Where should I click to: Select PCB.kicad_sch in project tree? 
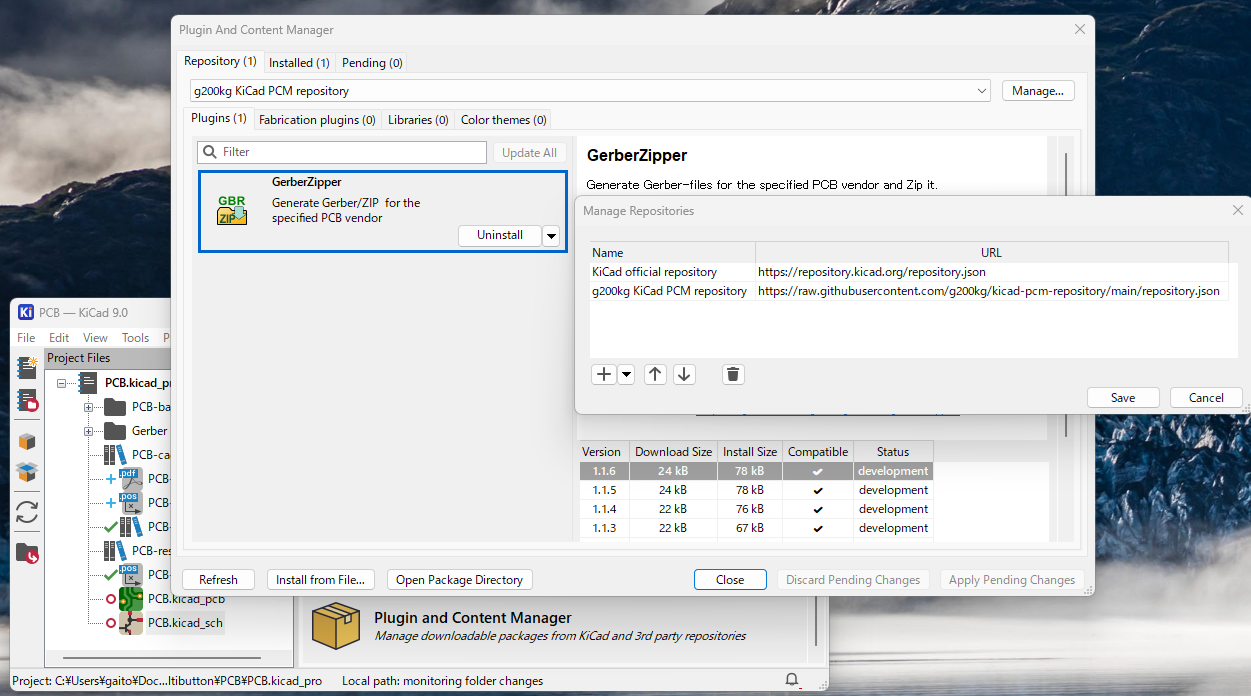coord(186,623)
